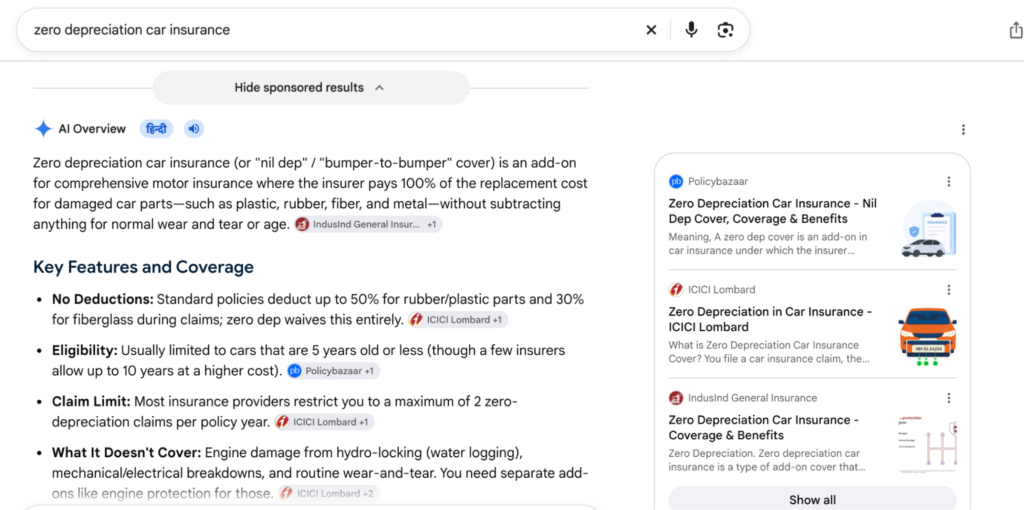Click the Eligibility bold text
1024x510 pixels.
click(x=85, y=351)
